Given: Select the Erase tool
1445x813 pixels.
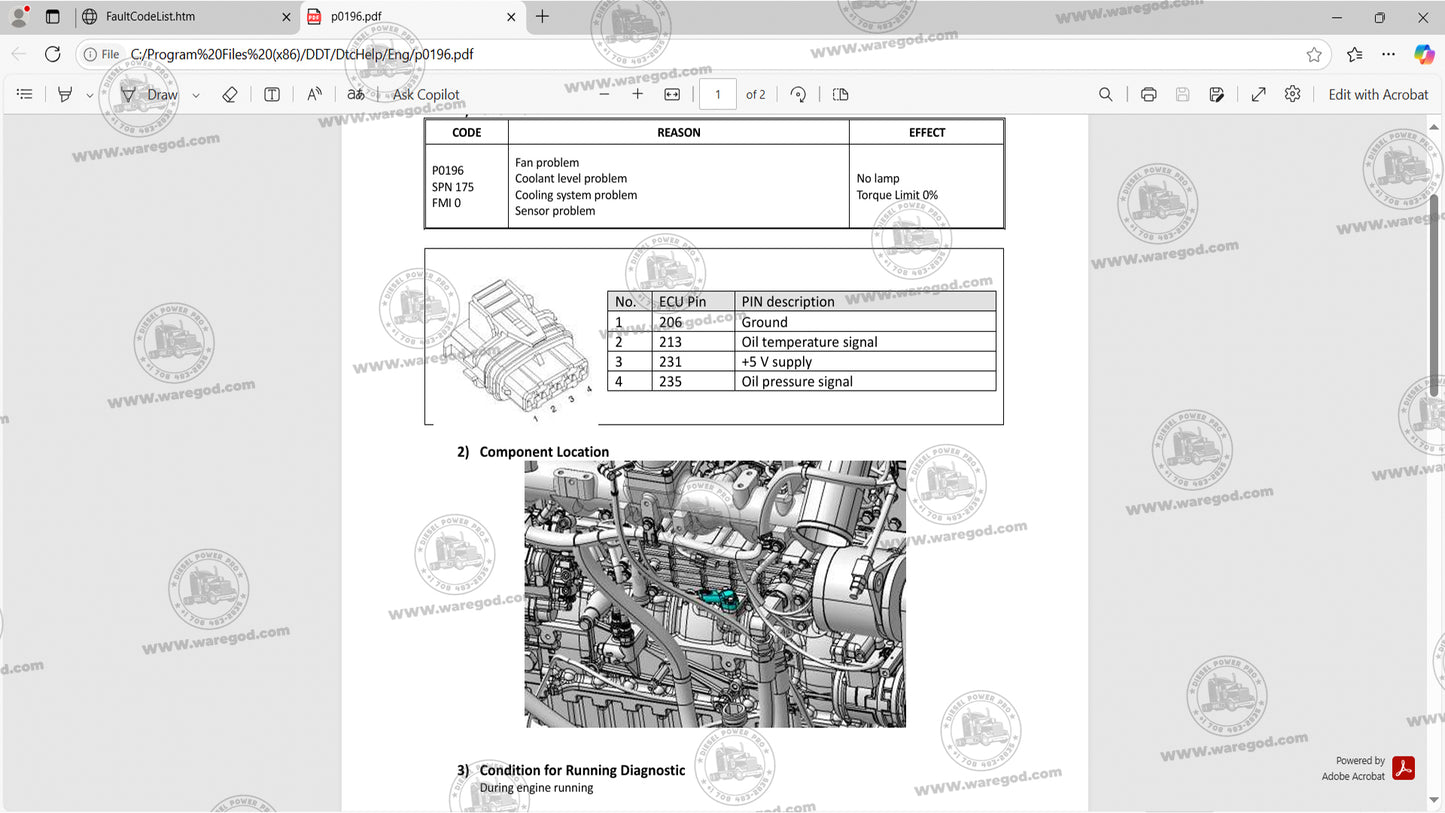Looking at the screenshot, I should pos(230,94).
